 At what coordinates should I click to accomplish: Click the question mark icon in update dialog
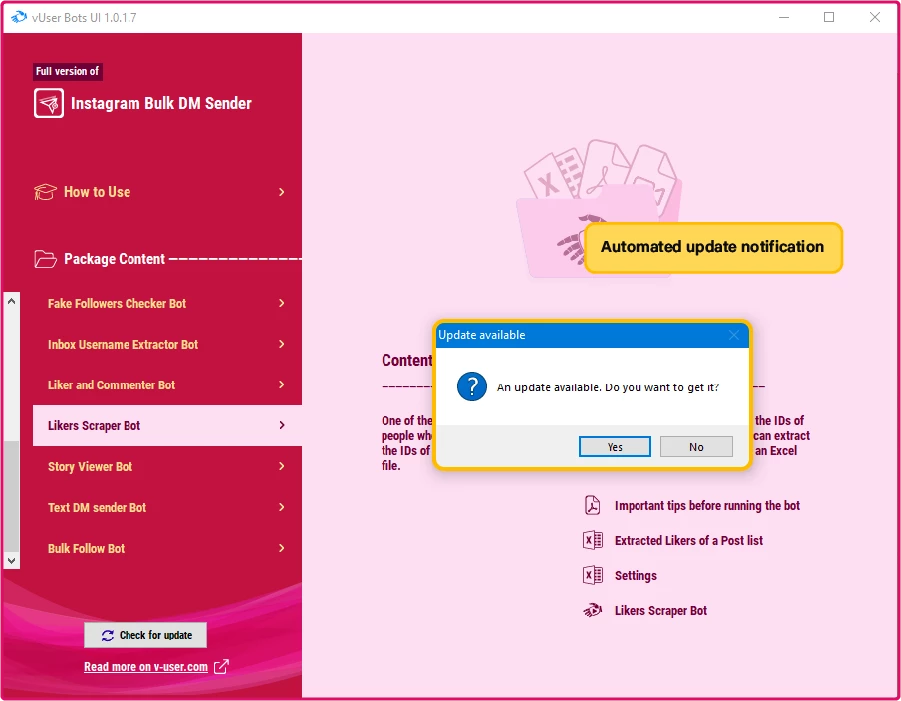pyautogui.click(x=472, y=387)
